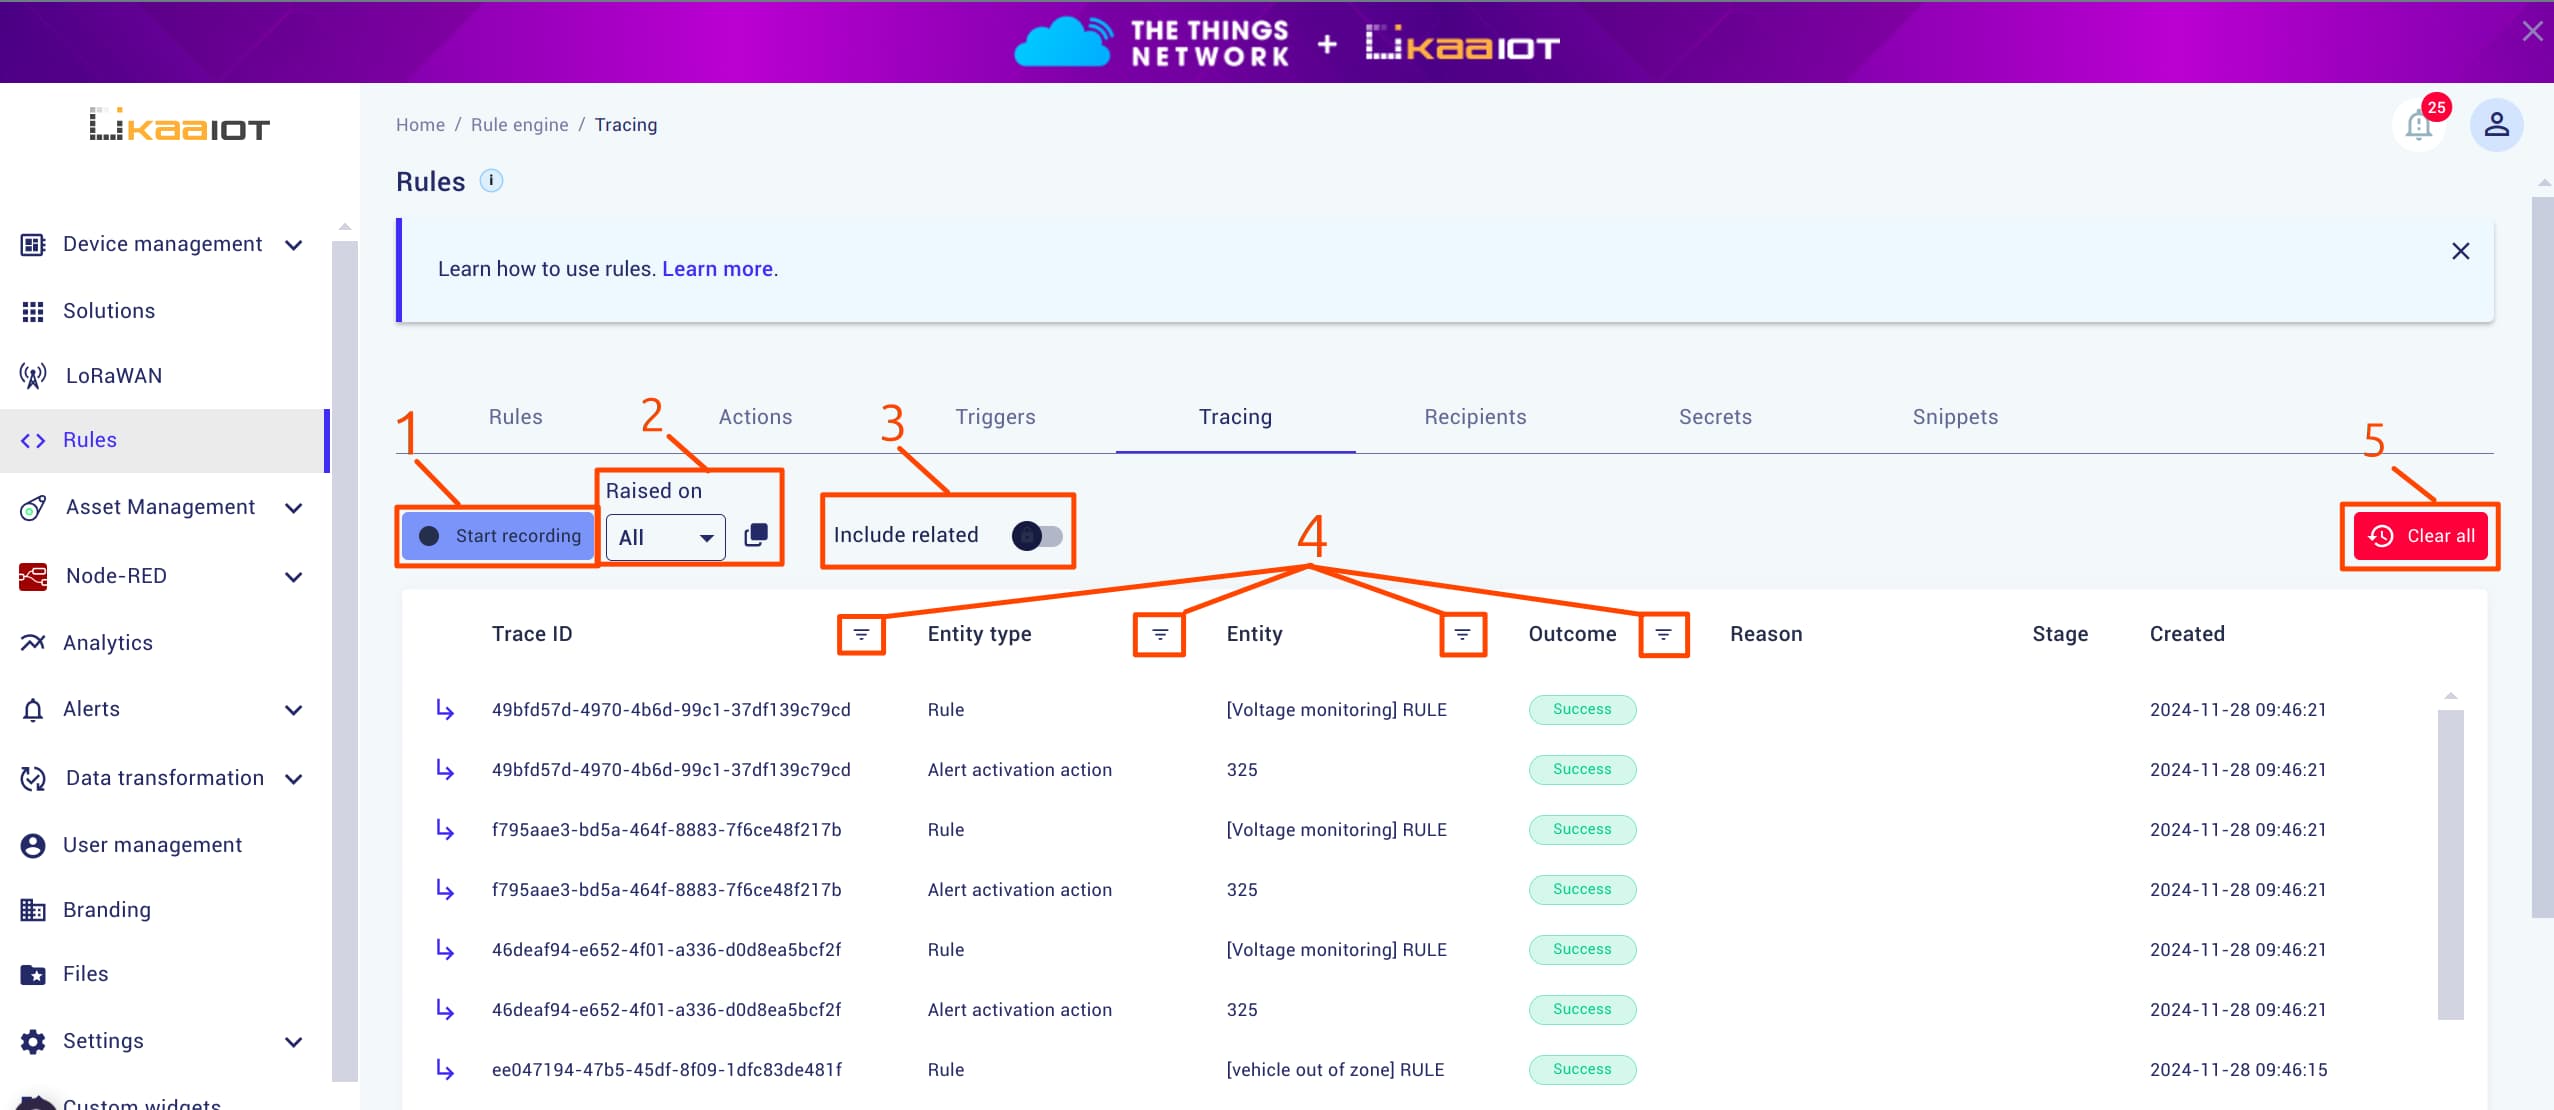2554x1110 pixels.
Task: Open Branding sidebar item
Action: 164,910
